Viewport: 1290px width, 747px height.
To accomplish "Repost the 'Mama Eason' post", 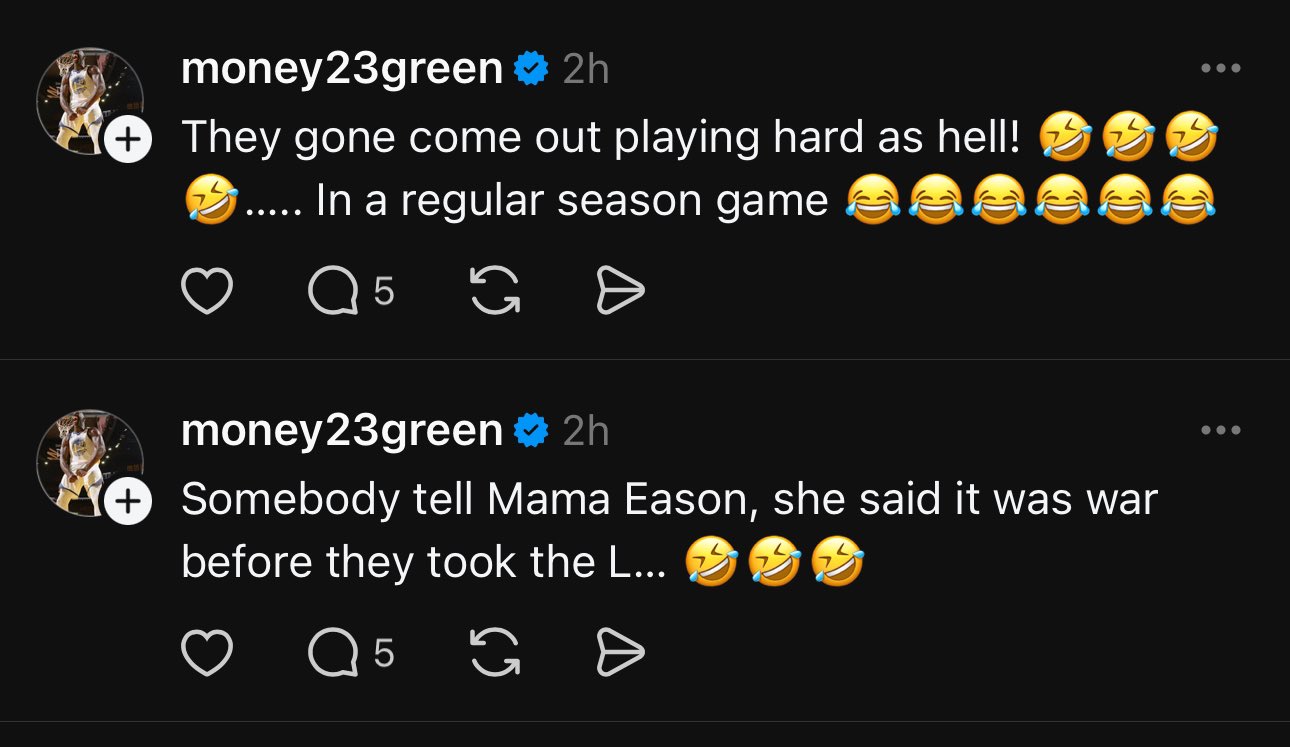I will 494,653.
